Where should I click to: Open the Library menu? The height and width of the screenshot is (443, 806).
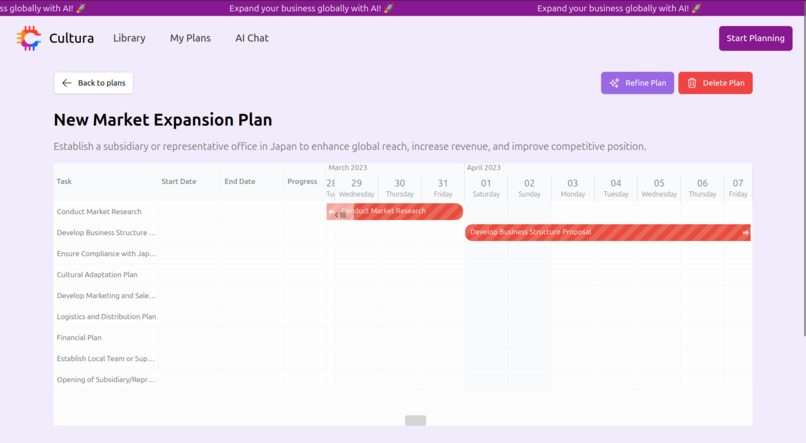click(x=129, y=38)
